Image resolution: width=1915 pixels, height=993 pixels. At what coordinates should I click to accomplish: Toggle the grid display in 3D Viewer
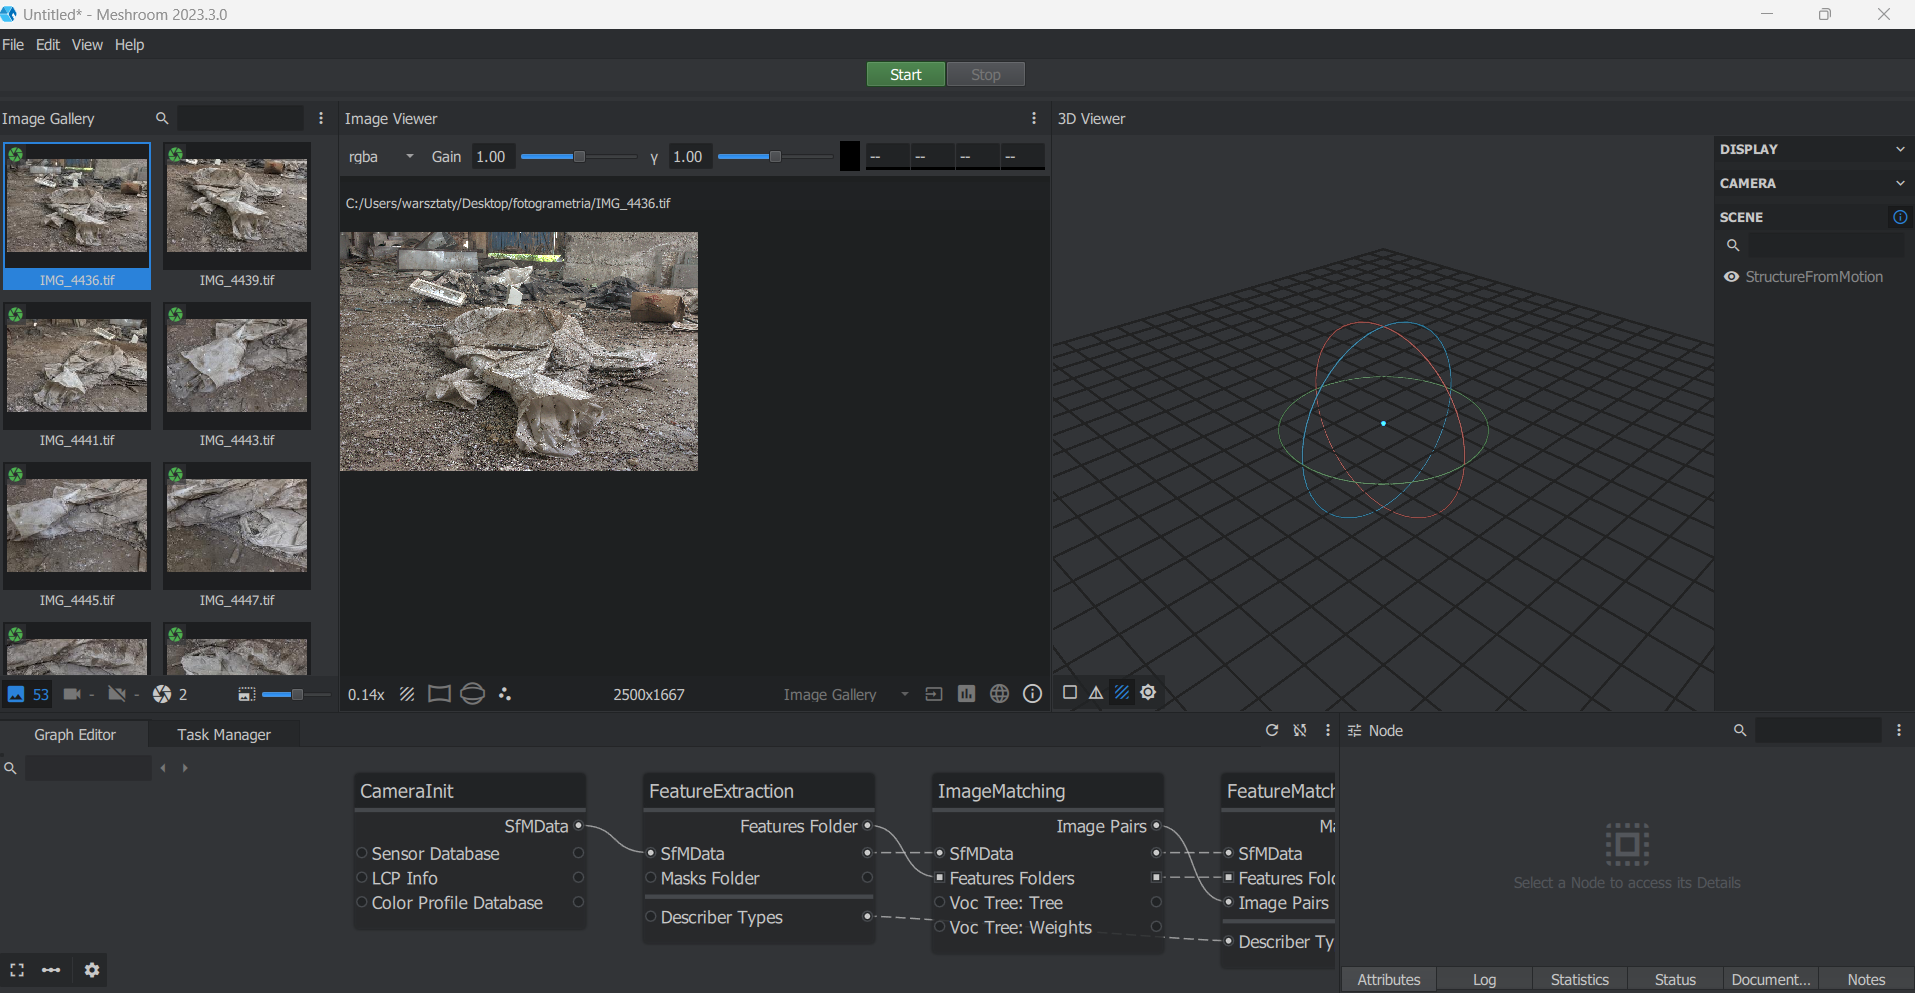tap(1122, 692)
